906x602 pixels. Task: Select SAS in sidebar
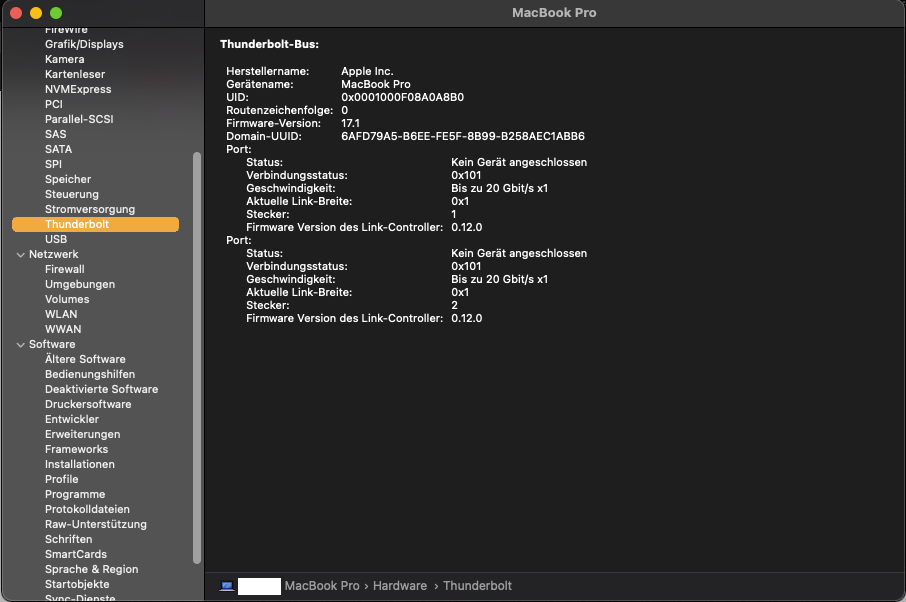(55, 135)
